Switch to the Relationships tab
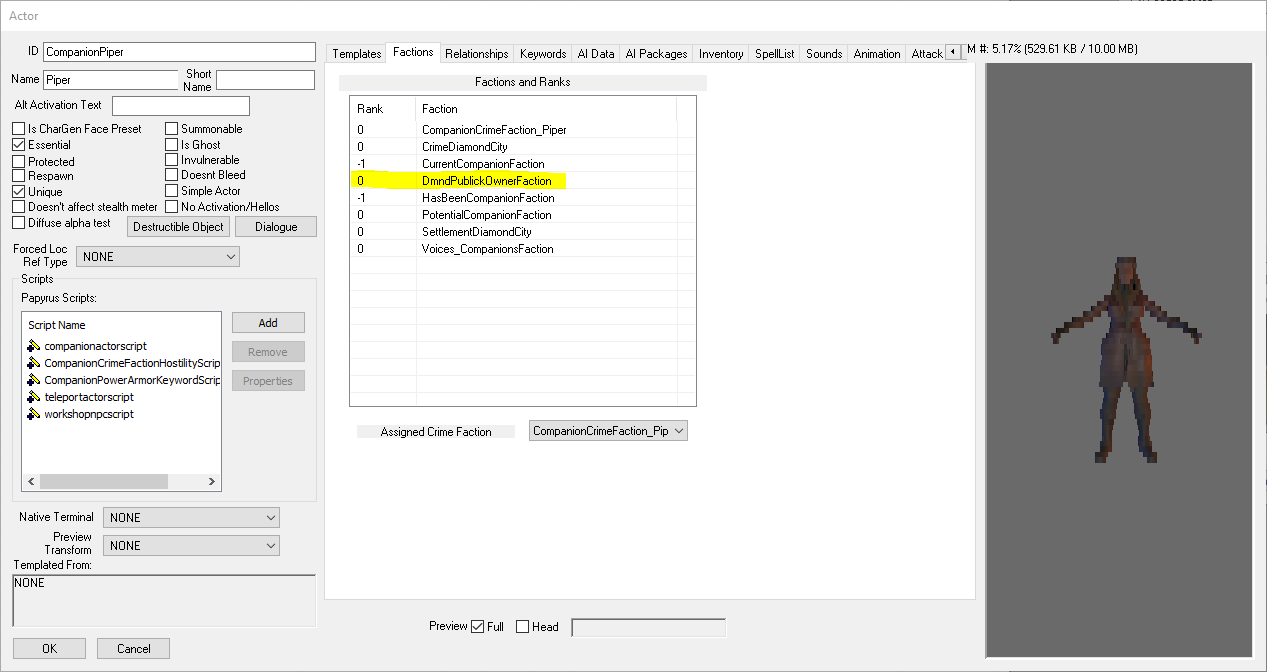 pos(477,54)
